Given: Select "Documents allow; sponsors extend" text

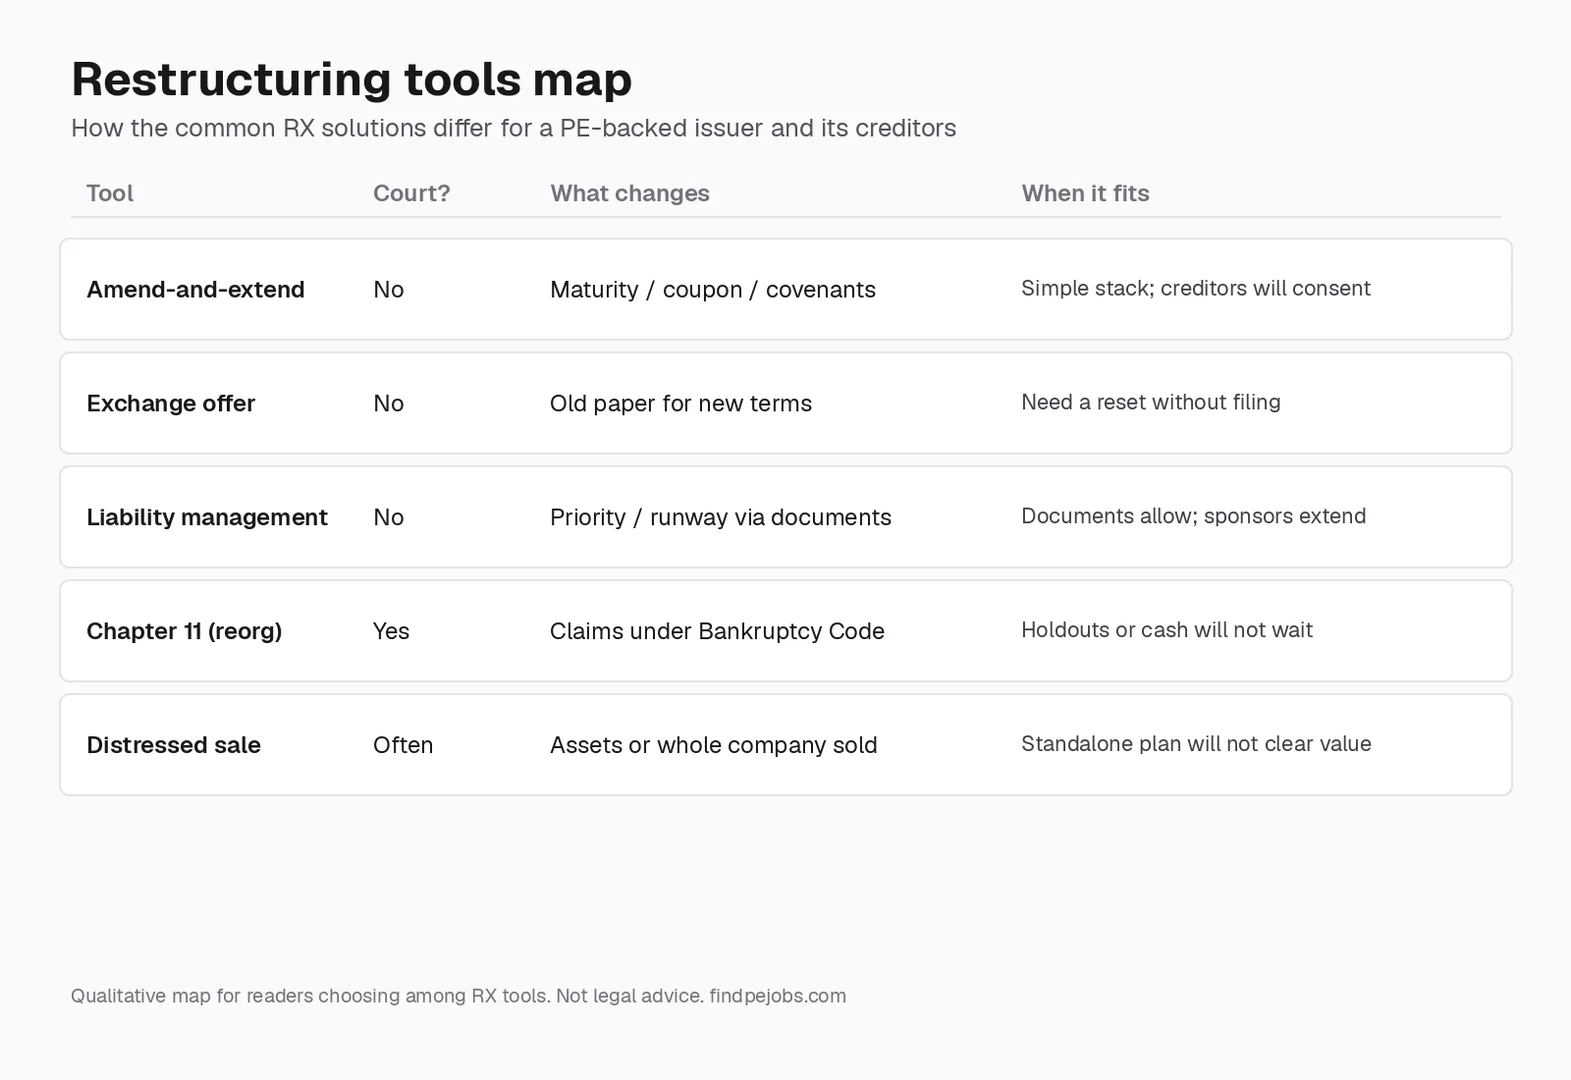Looking at the screenshot, I should (x=1193, y=516).
